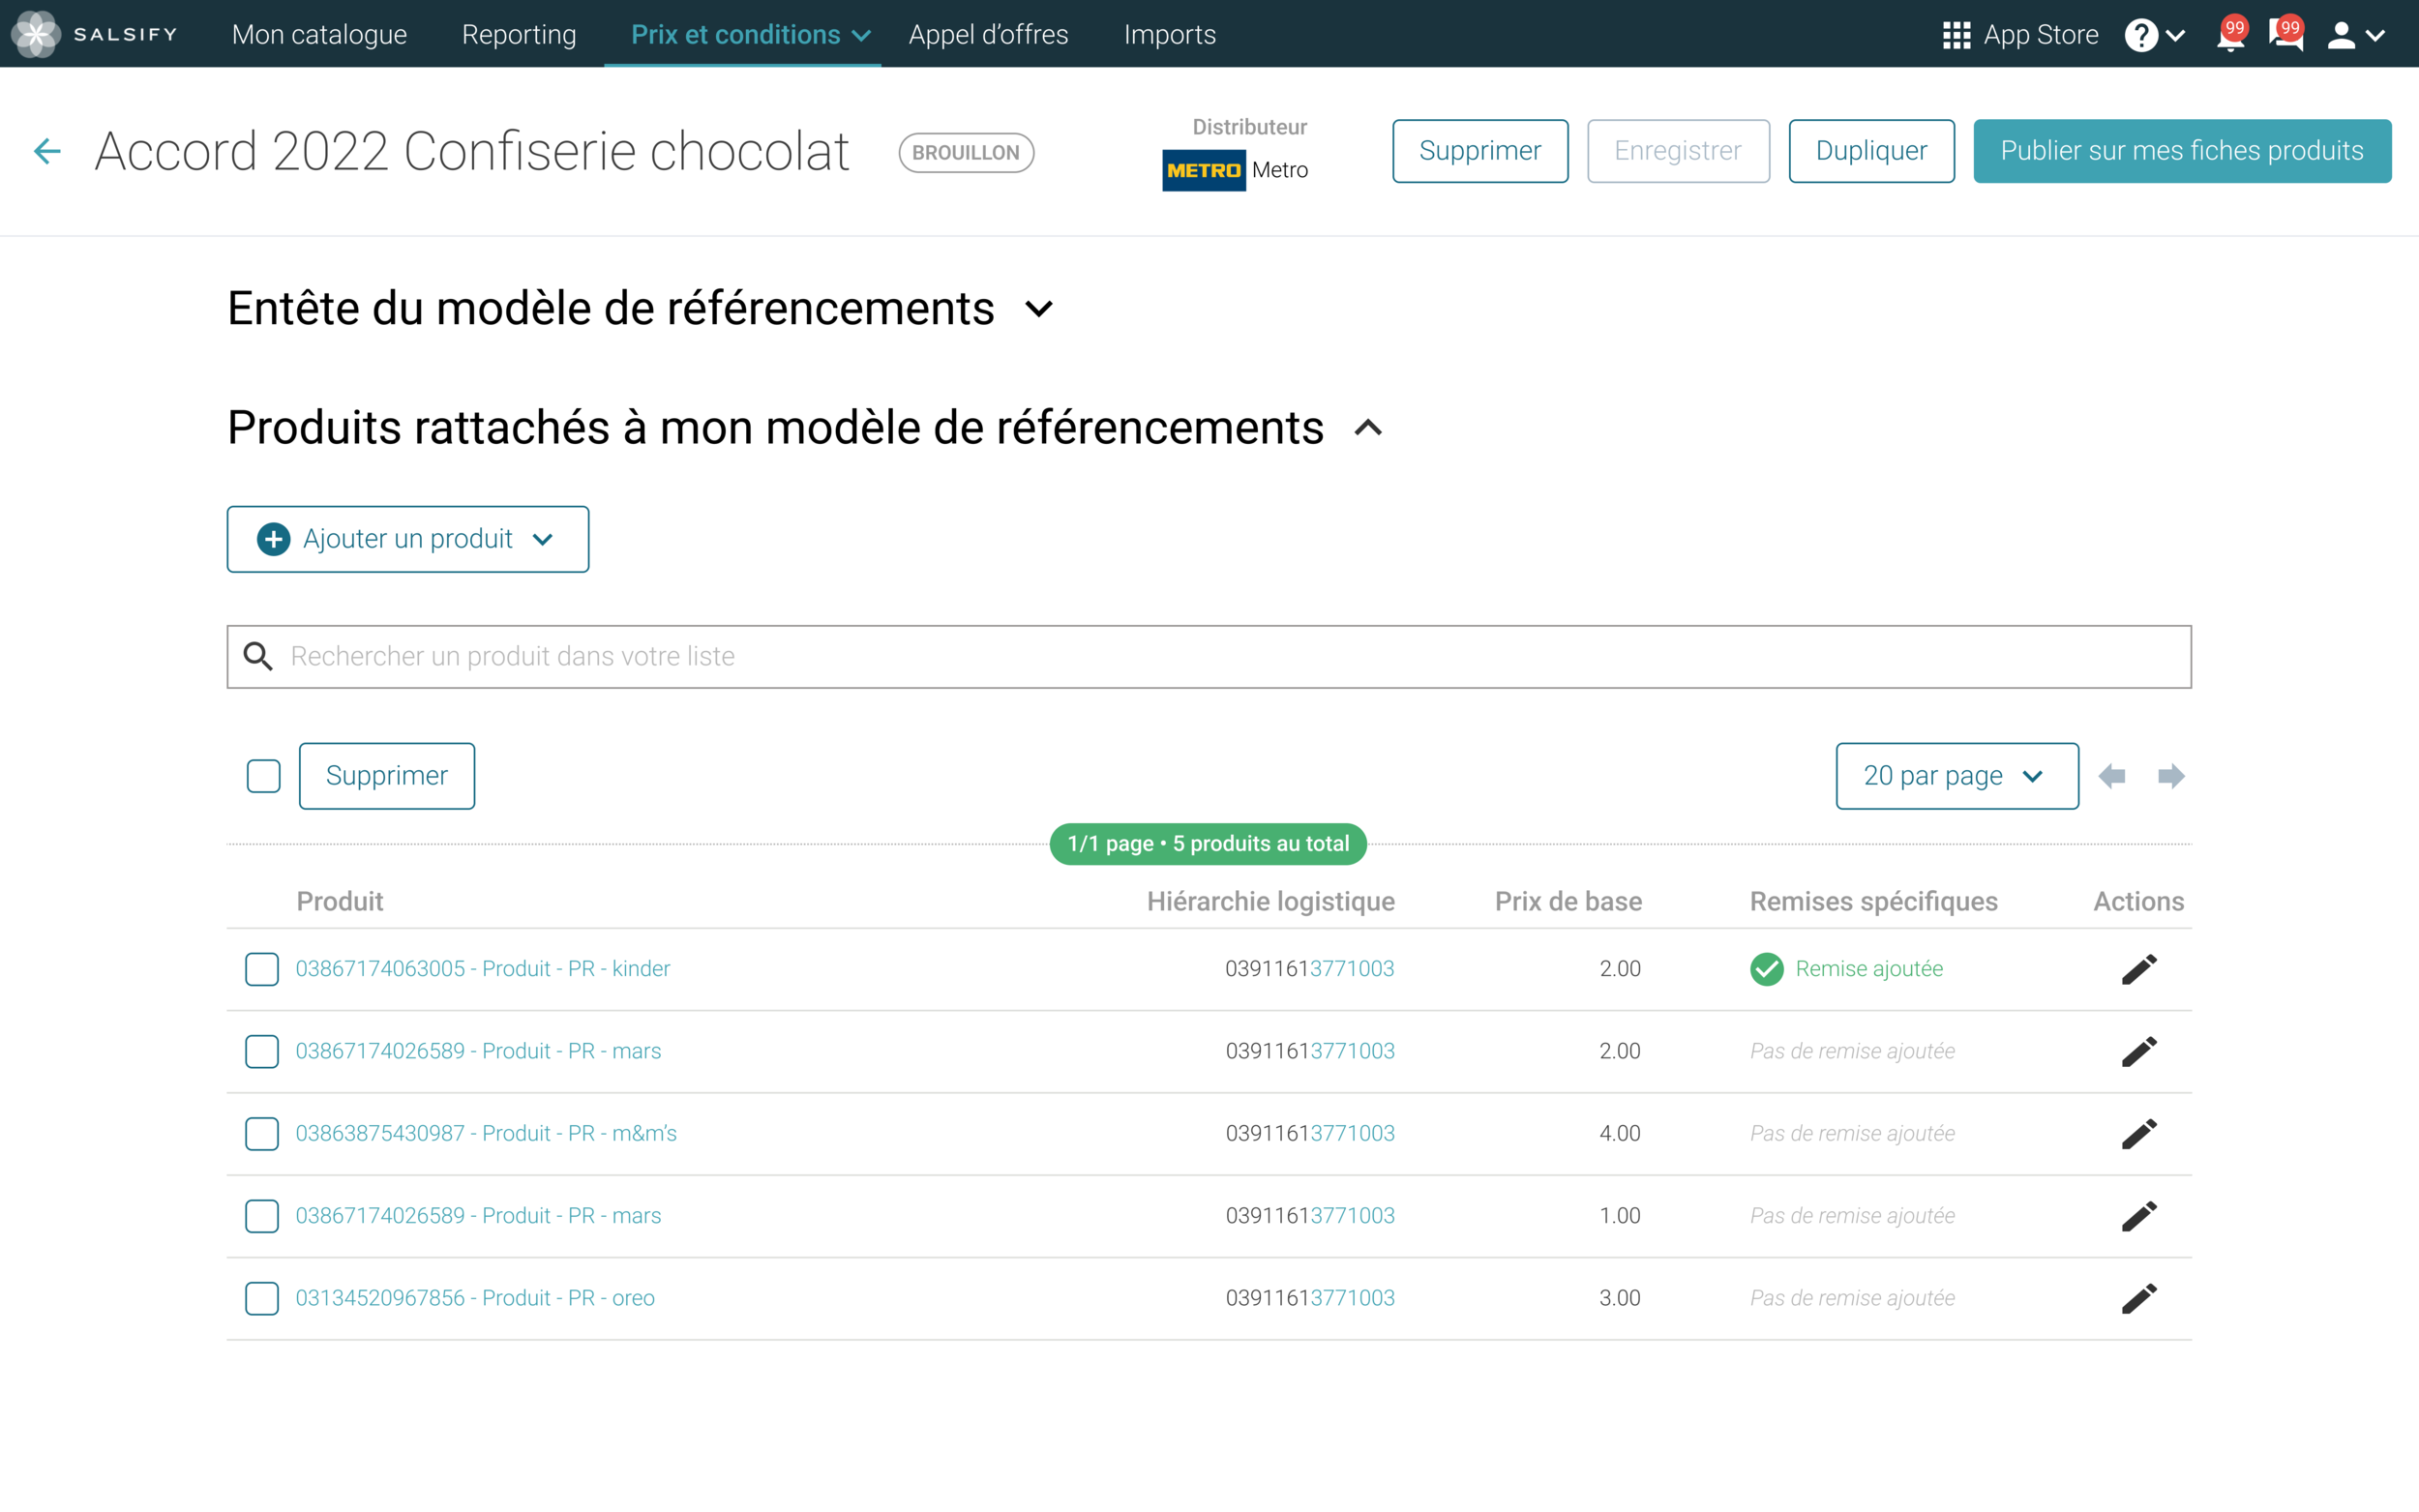Click the Prix de base column header

1568,901
